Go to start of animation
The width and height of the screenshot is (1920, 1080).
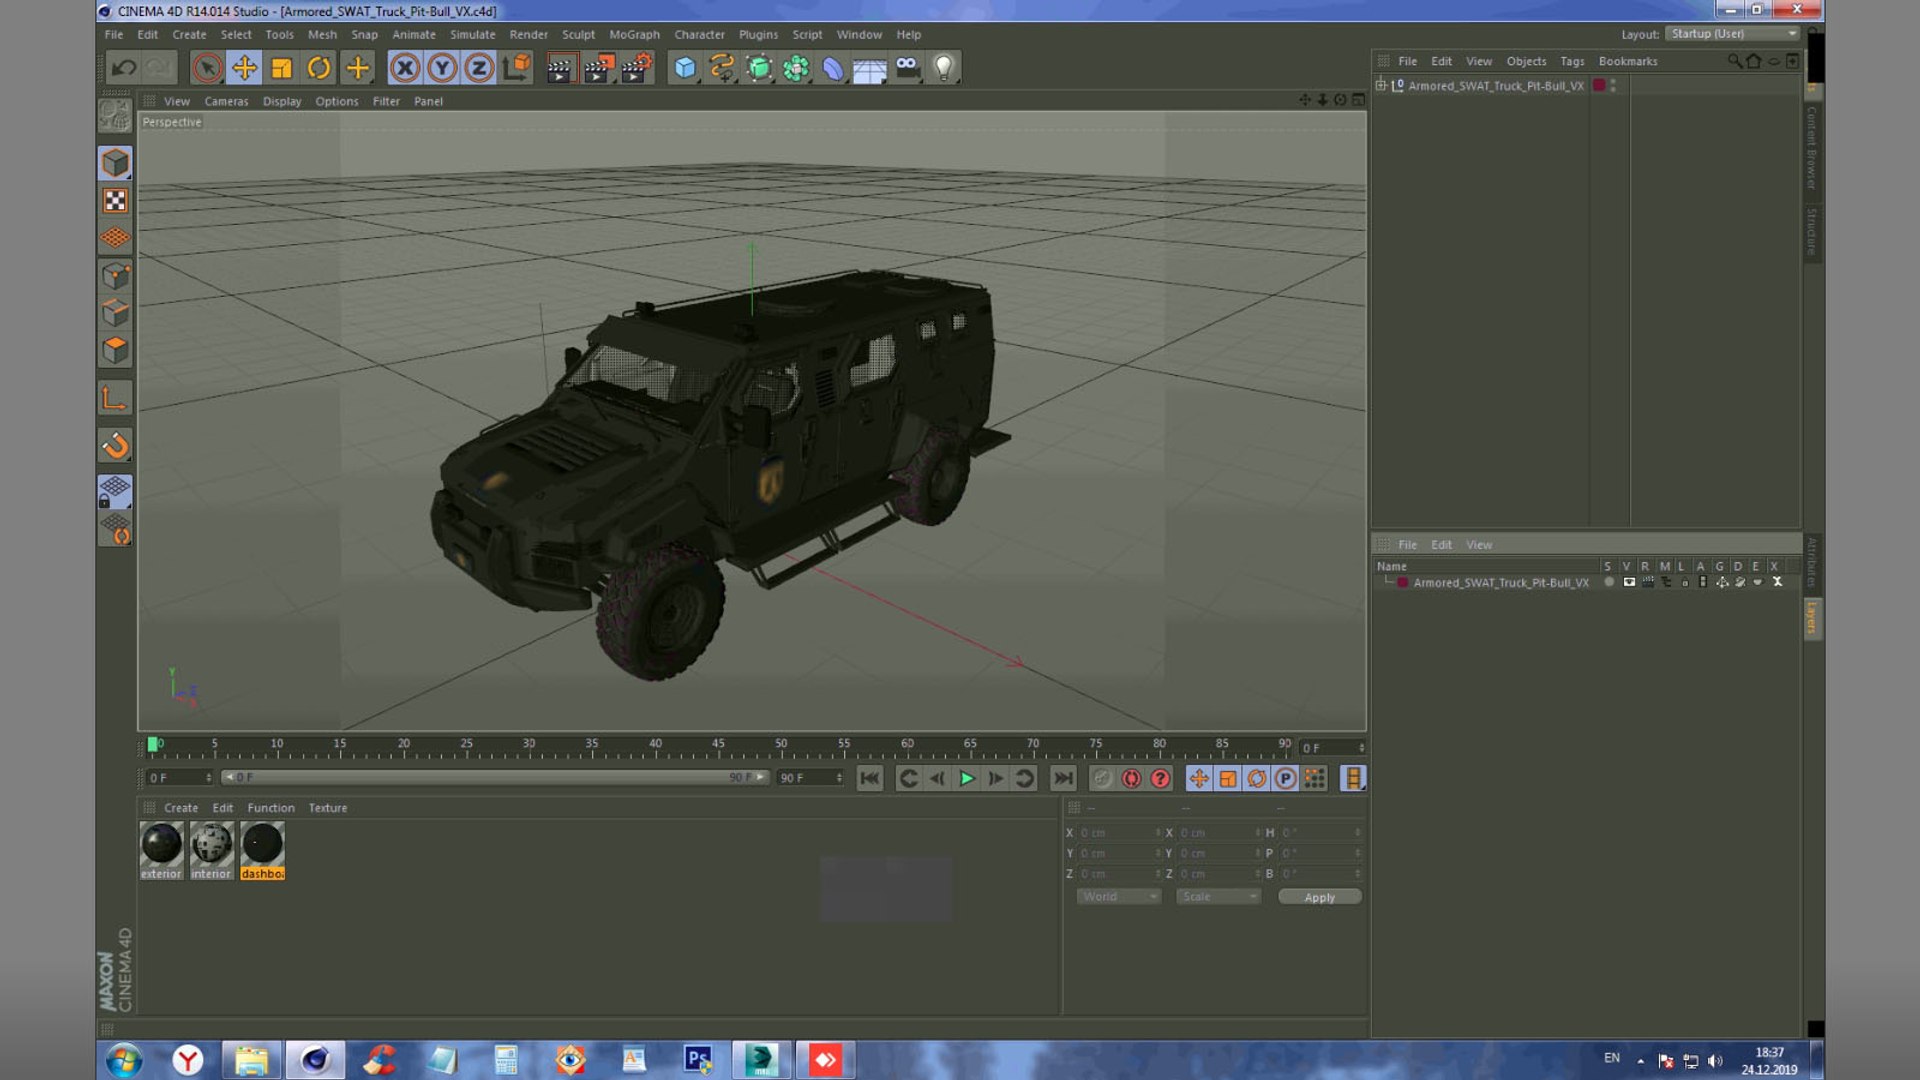coord(870,778)
